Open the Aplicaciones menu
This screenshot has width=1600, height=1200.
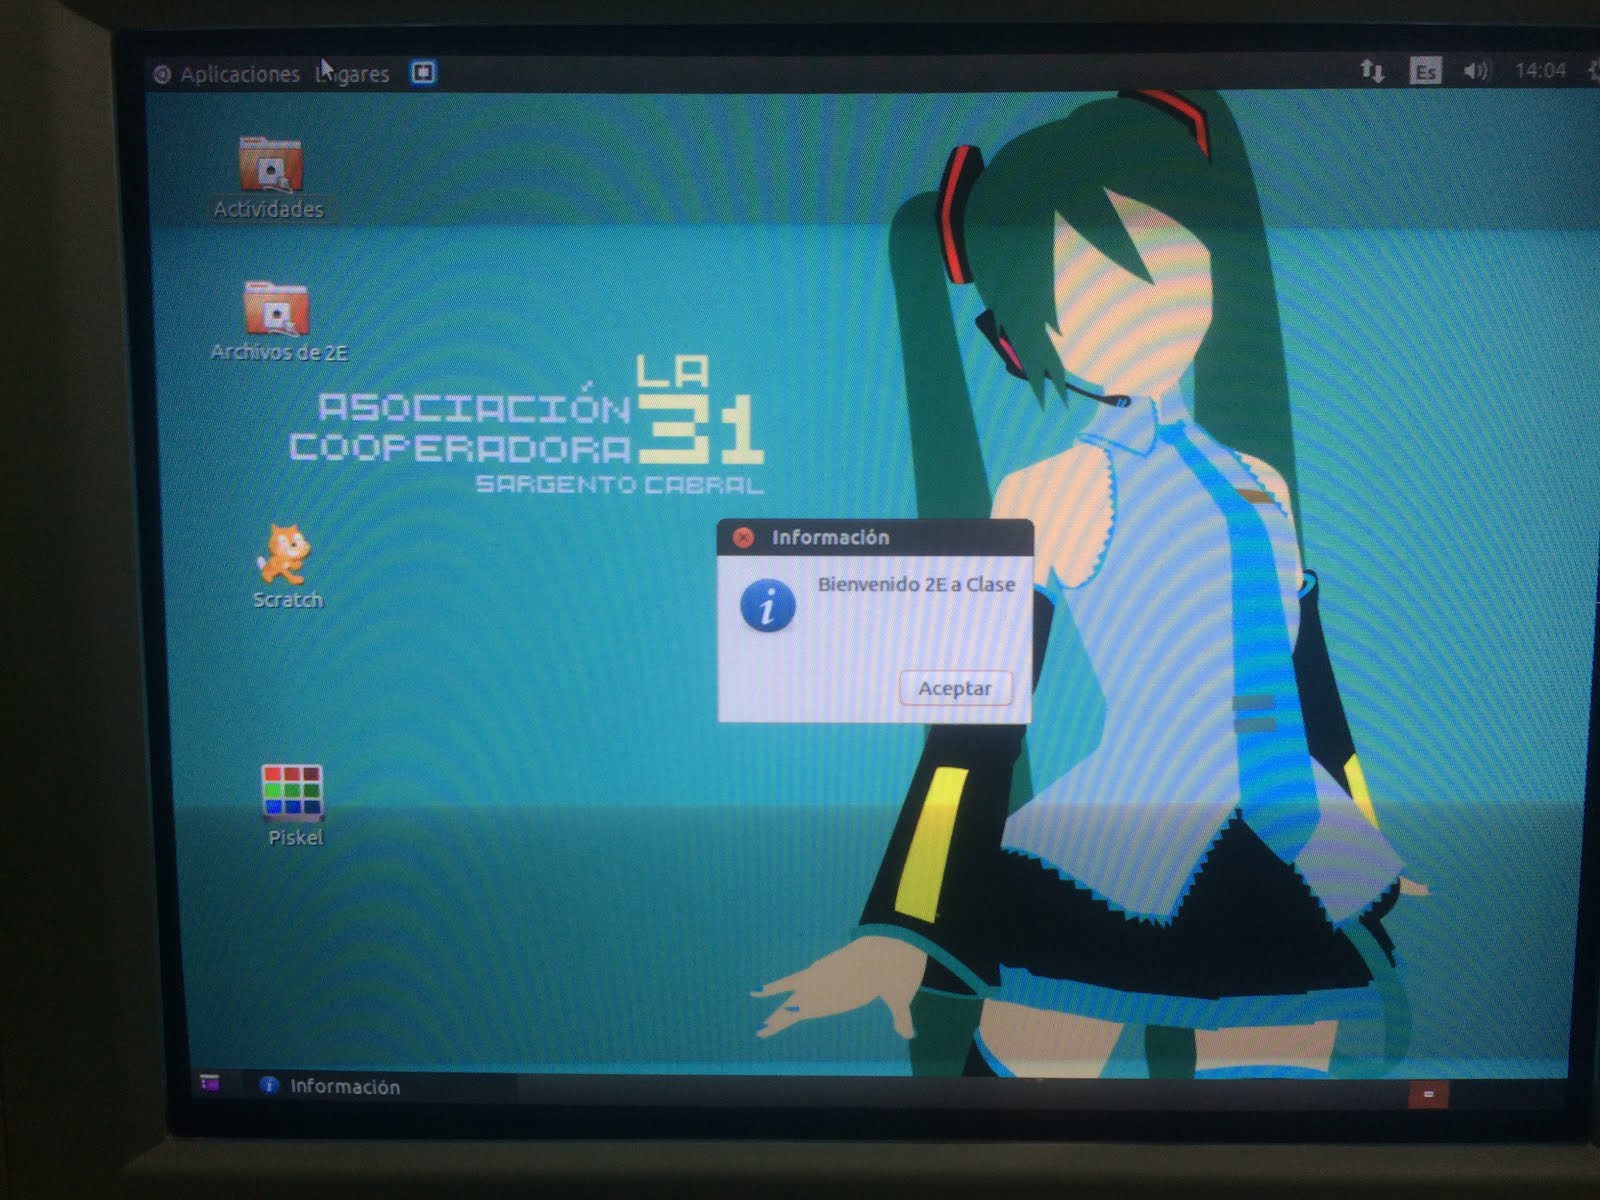pos(239,74)
